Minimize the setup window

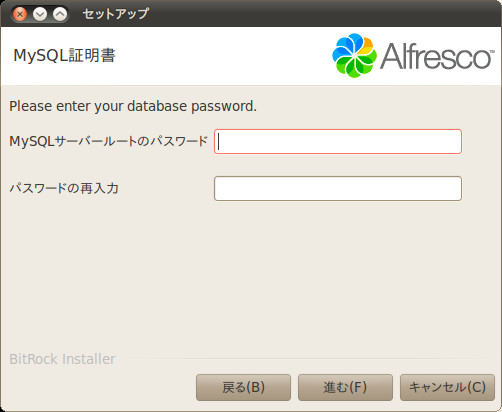point(40,14)
